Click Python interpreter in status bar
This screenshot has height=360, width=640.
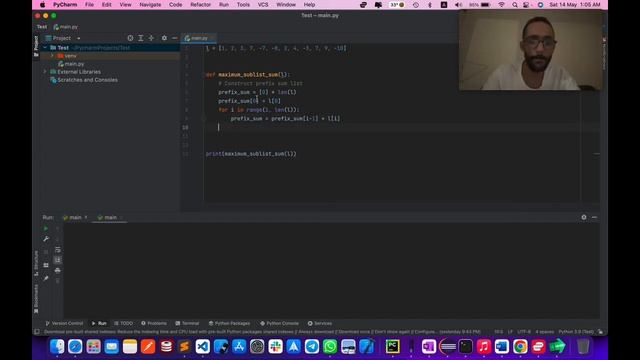[x=576, y=332]
